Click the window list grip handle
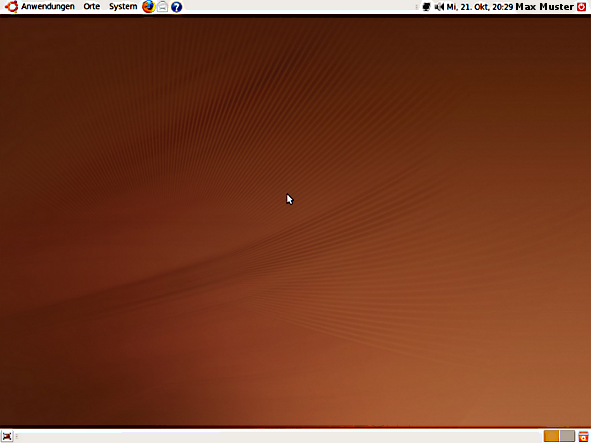The height and width of the screenshot is (443, 591). point(17,436)
